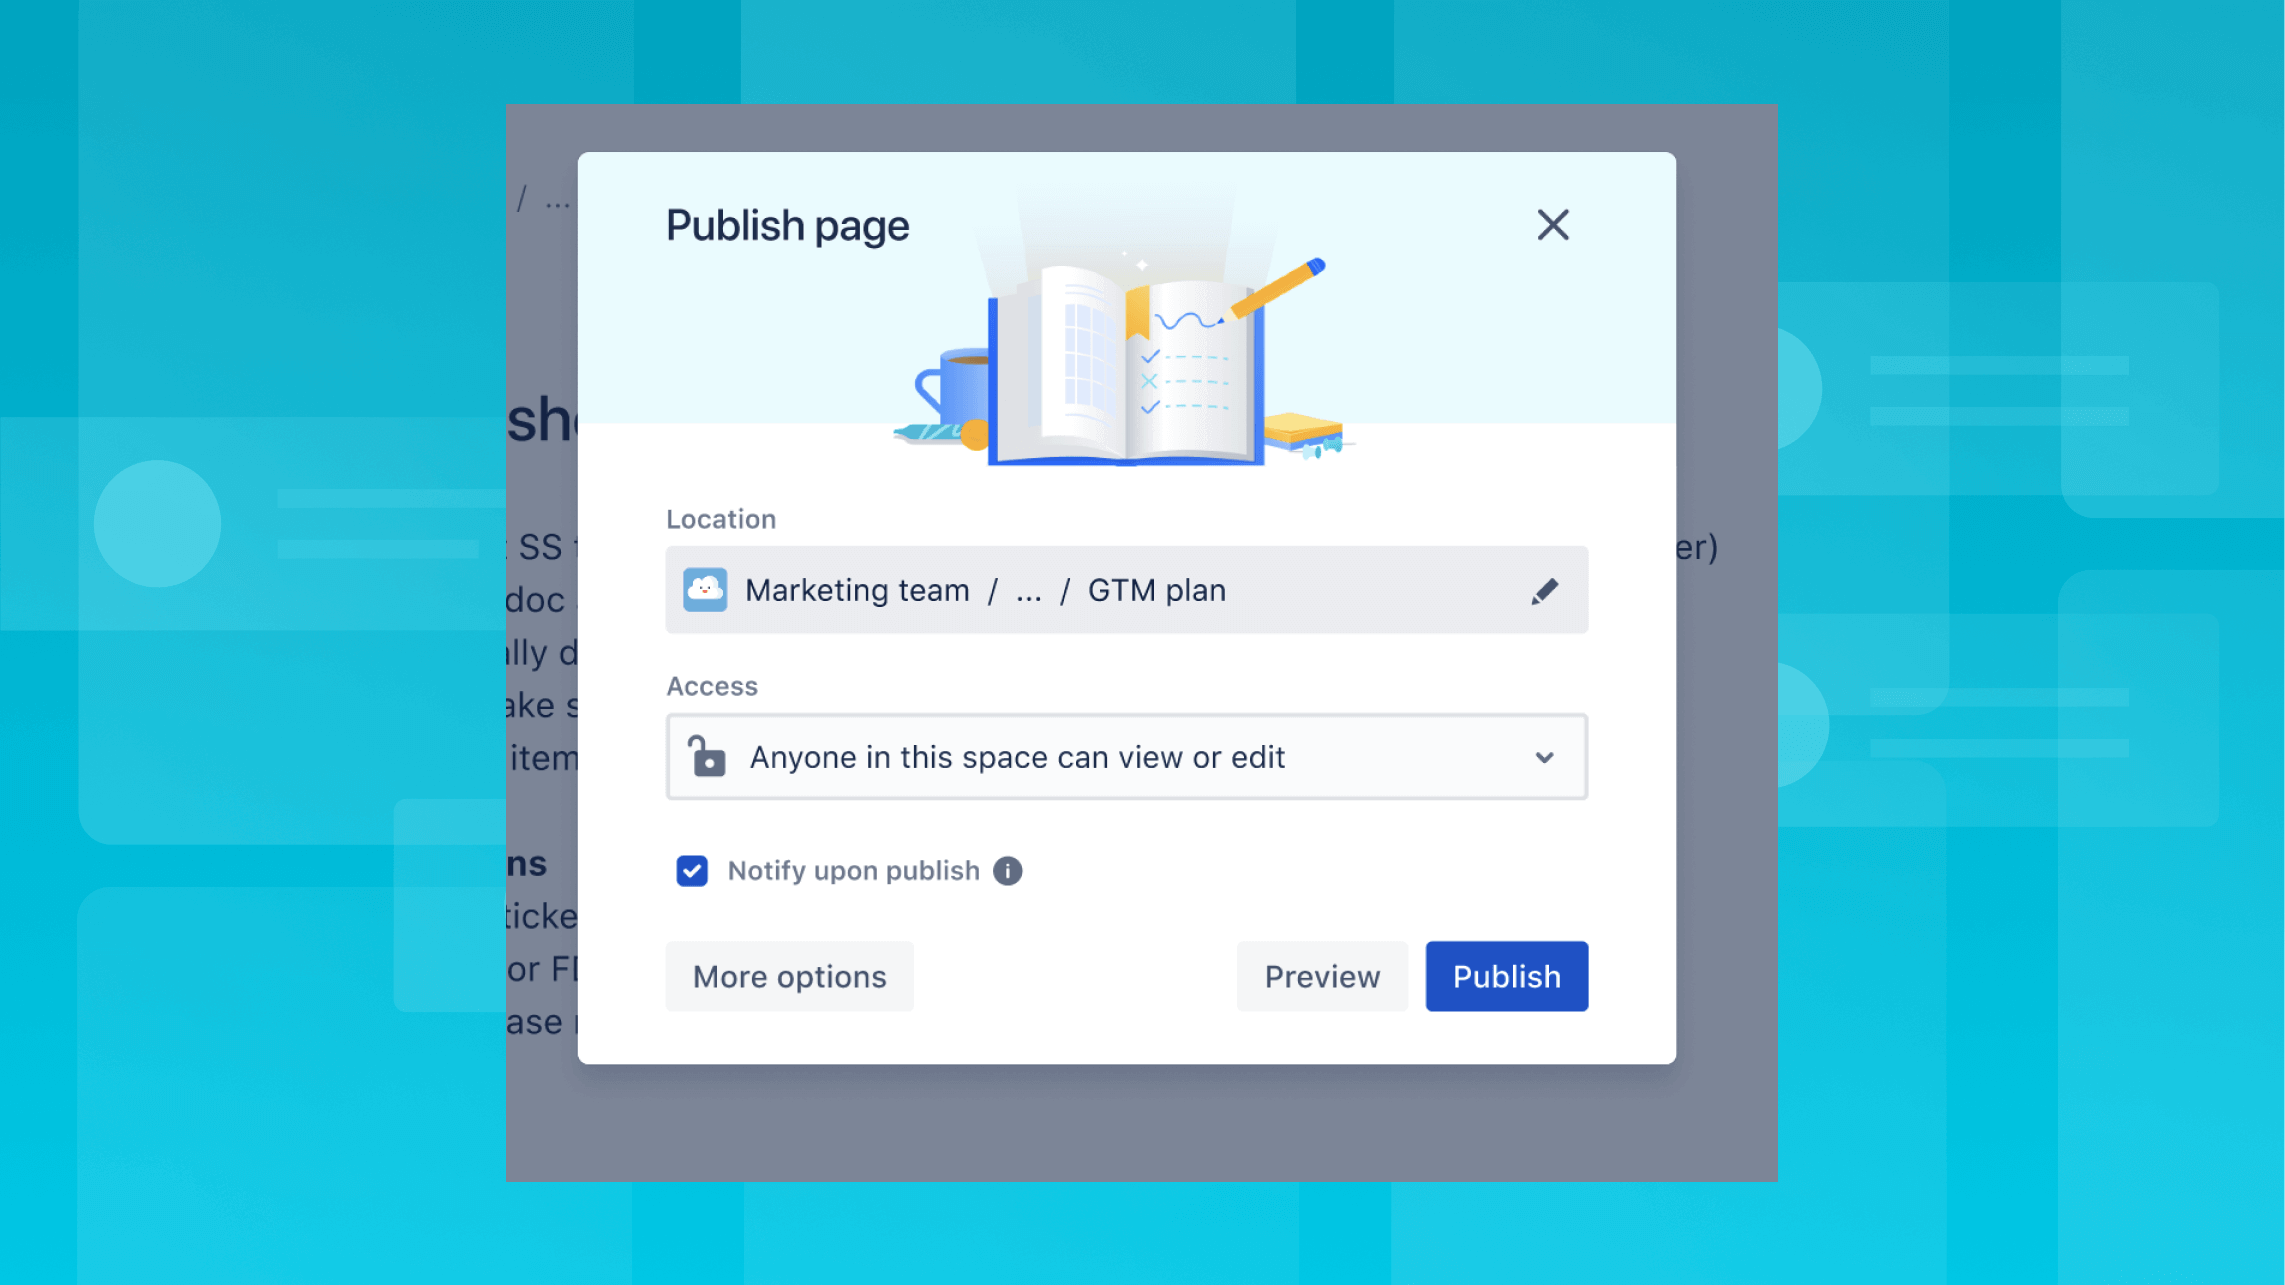This screenshot has width=2285, height=1285.
Task: Click the chevron on the access dropdown
Action: point(1543,758)
